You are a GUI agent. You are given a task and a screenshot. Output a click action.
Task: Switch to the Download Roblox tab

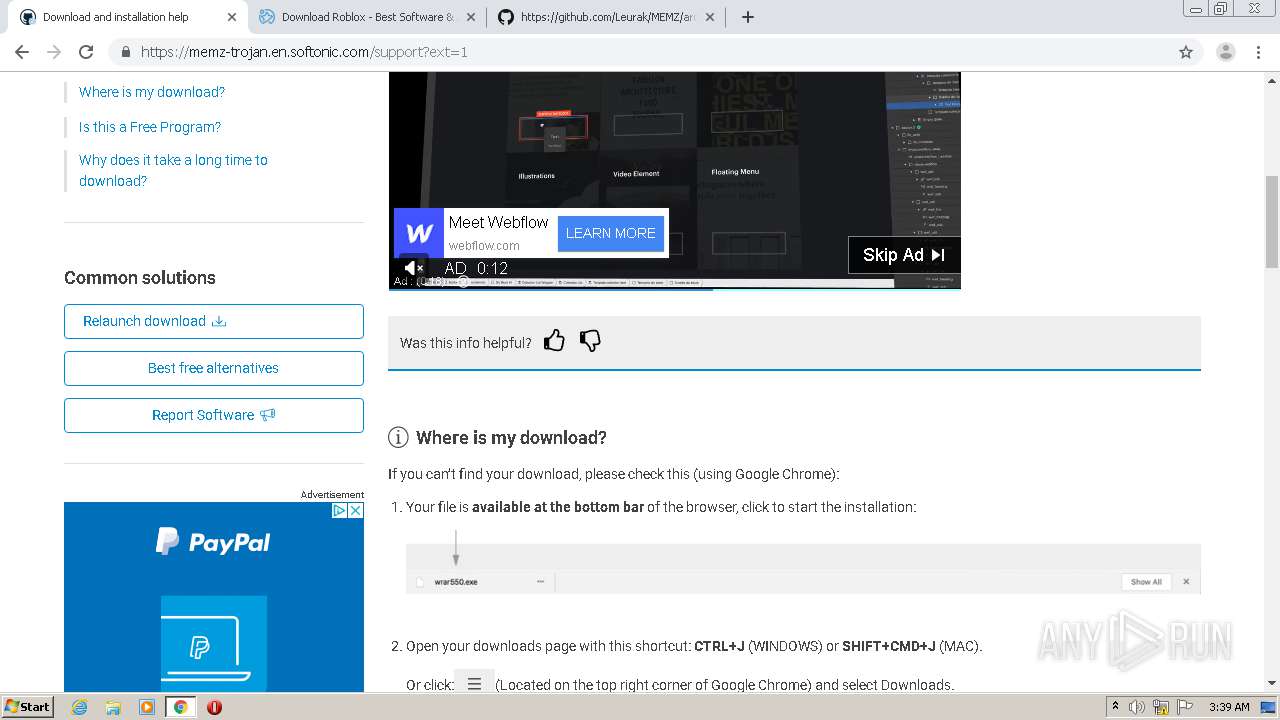367,17
